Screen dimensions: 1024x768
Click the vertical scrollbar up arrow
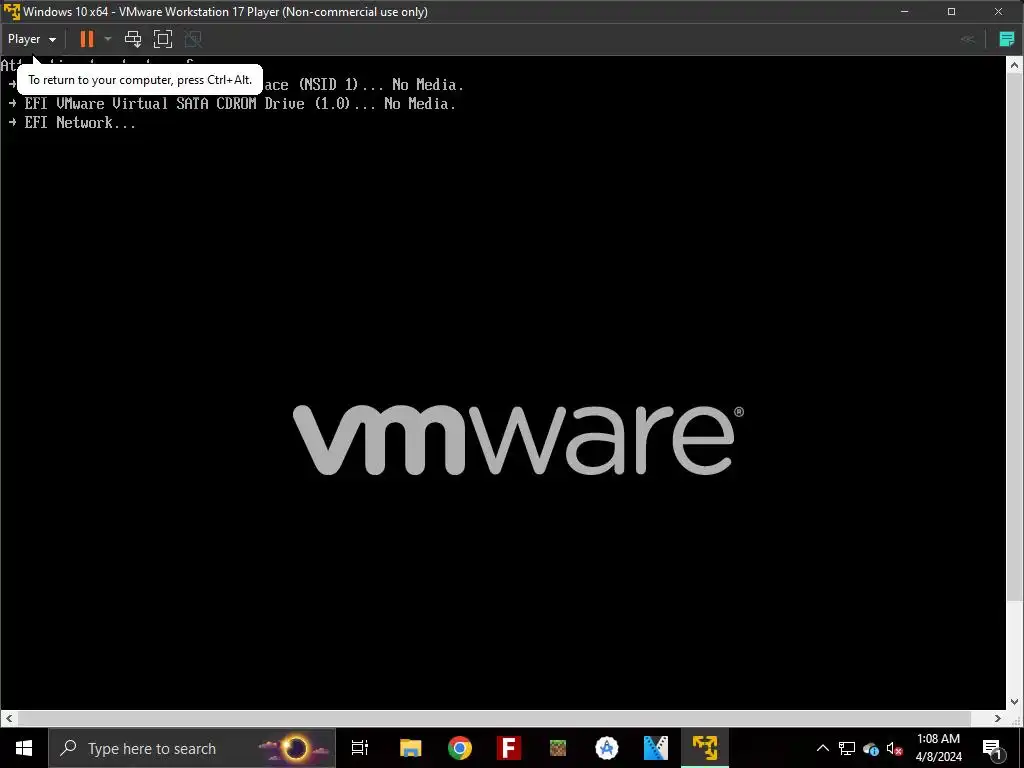point(1014,65)
